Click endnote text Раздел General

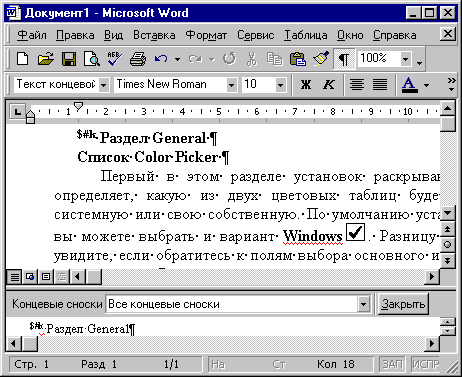pos(88,329)
